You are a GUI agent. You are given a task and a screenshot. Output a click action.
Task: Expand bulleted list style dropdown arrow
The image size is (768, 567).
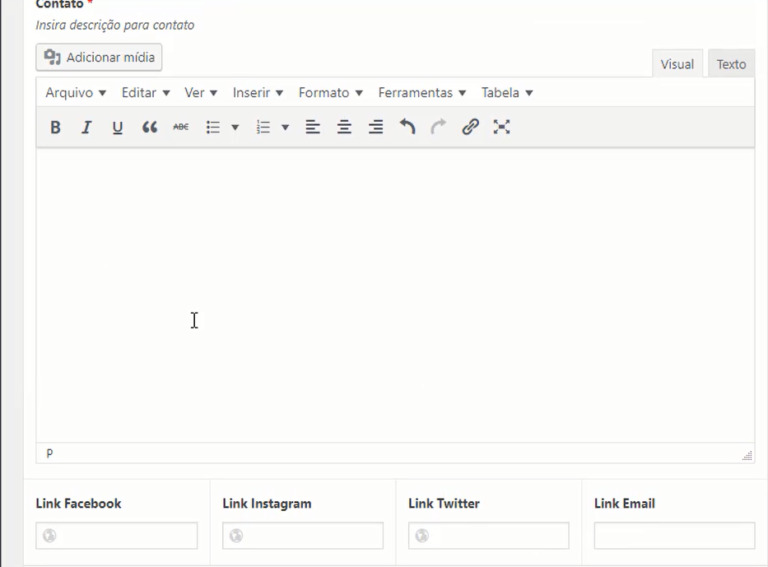pos(235,127)
